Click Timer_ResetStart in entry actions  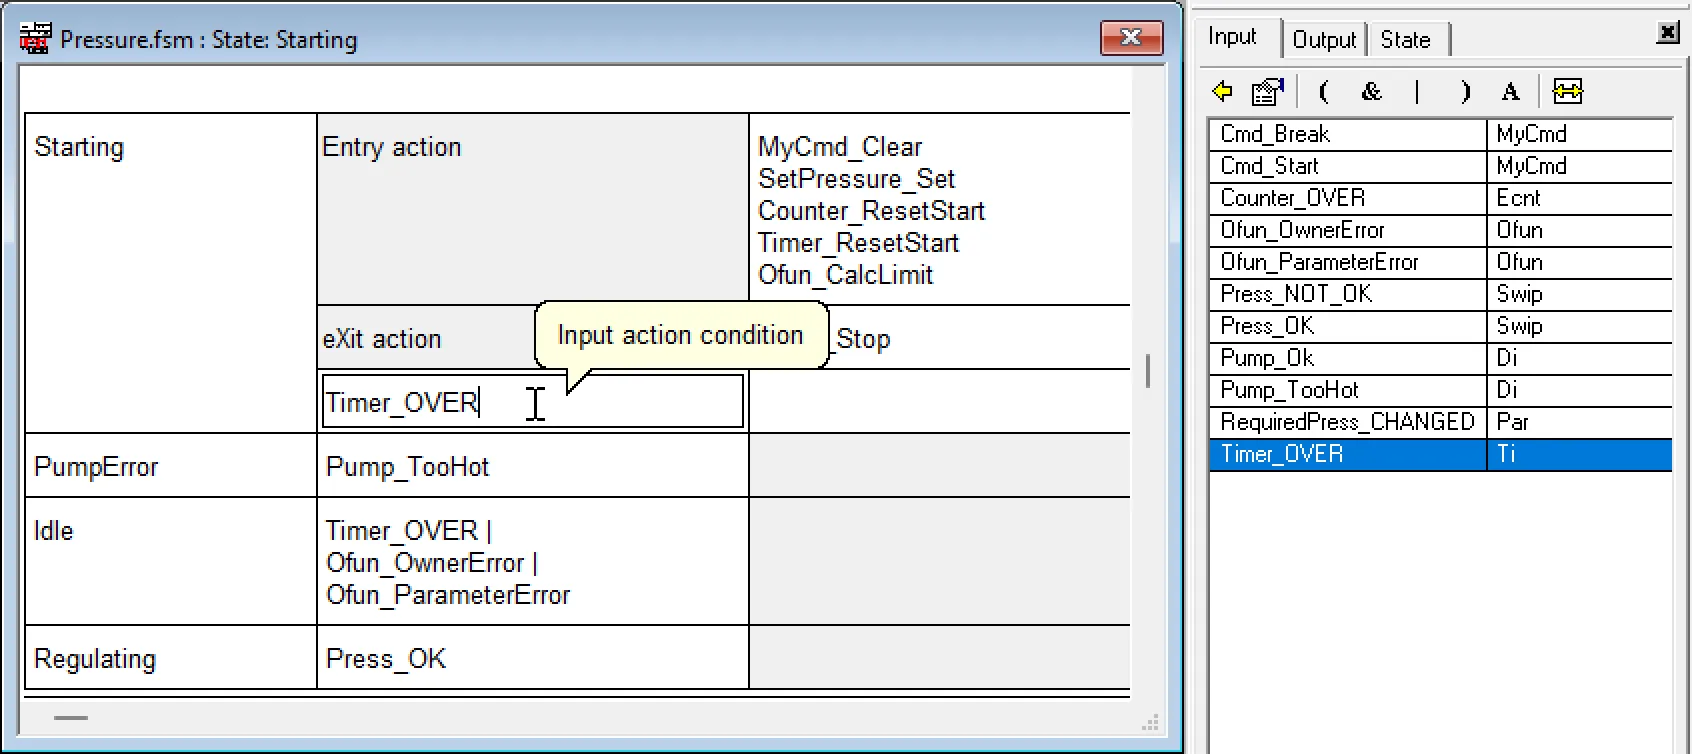[859, 243]
